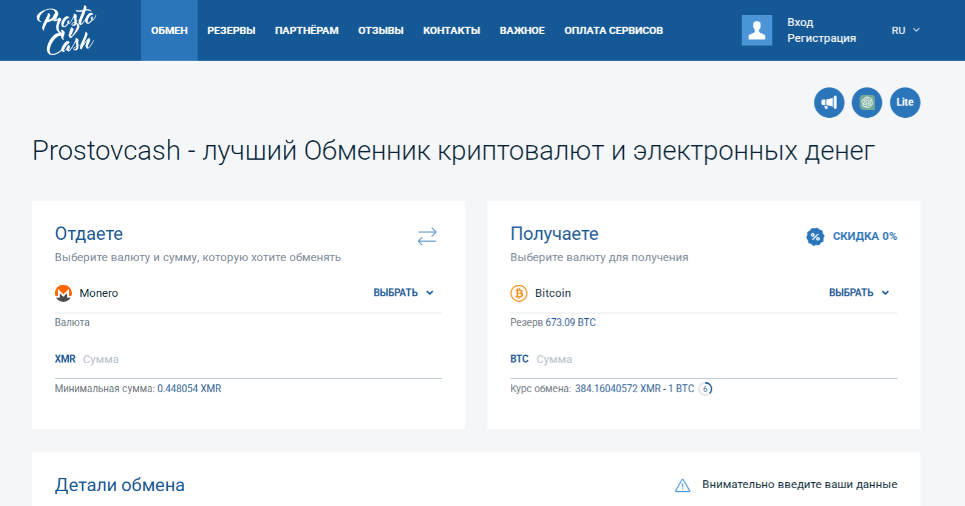This screenshot has height=506, width=965.
Task: Click the Prosto Cash logo
Action: click(x=66, y=30)
